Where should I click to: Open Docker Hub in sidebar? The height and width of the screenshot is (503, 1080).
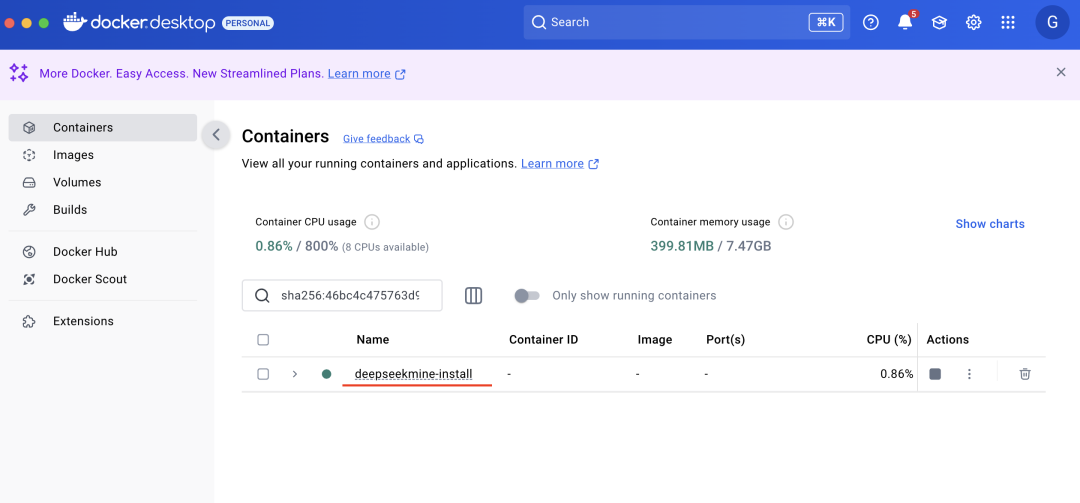tap(103, 252)
